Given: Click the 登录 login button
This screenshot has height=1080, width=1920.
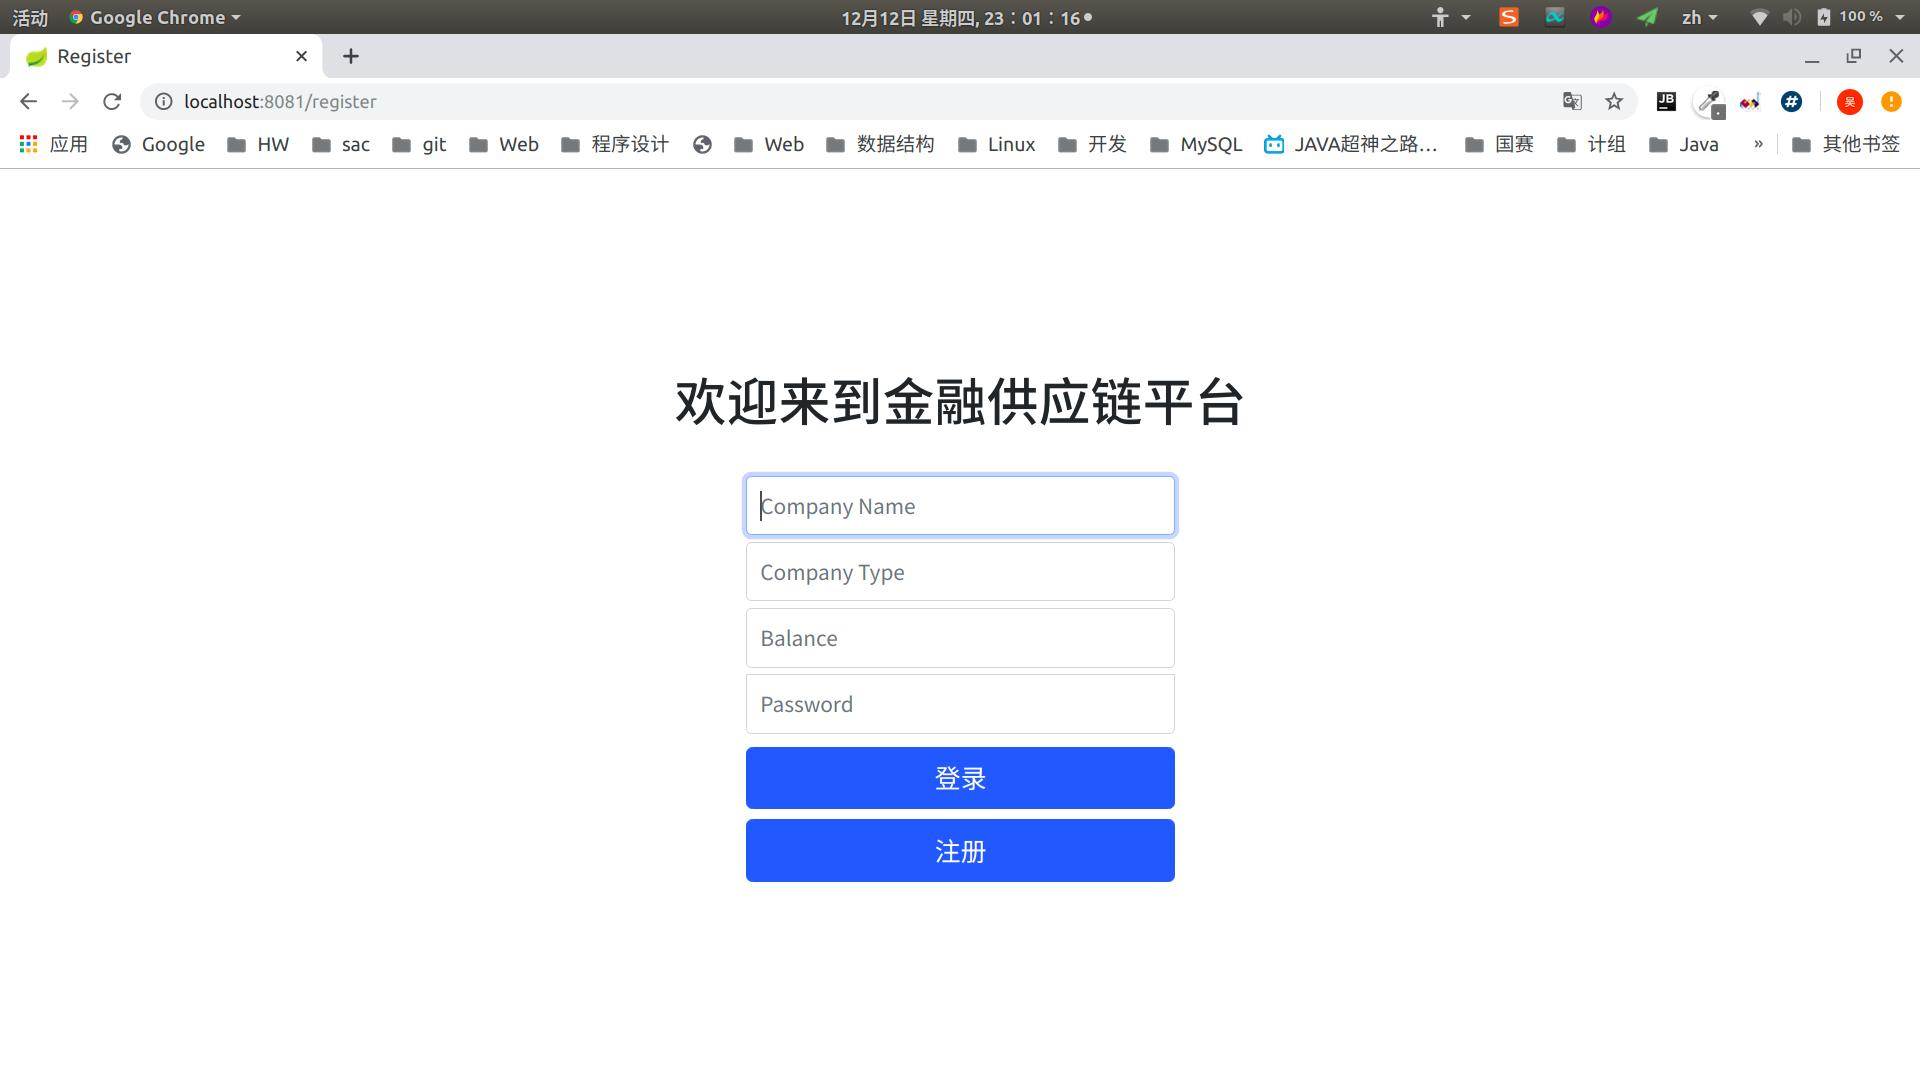Looking at the screenshot, I should 960,778.
